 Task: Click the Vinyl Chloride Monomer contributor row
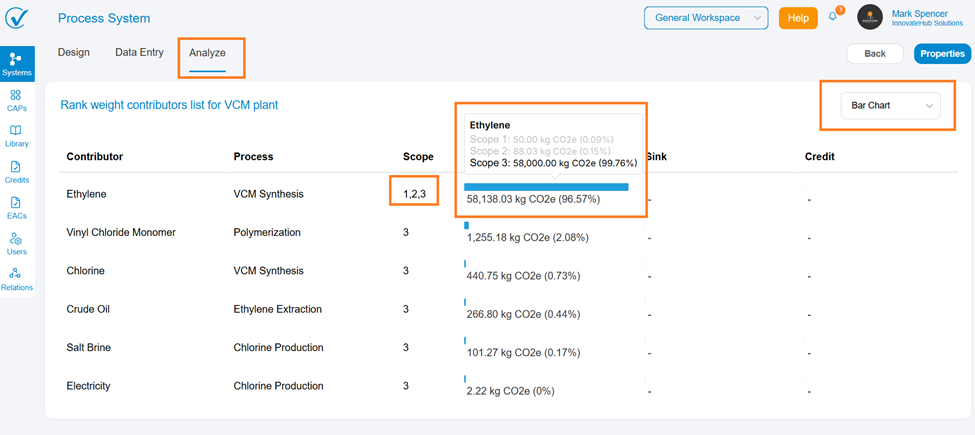pos(121,233)
